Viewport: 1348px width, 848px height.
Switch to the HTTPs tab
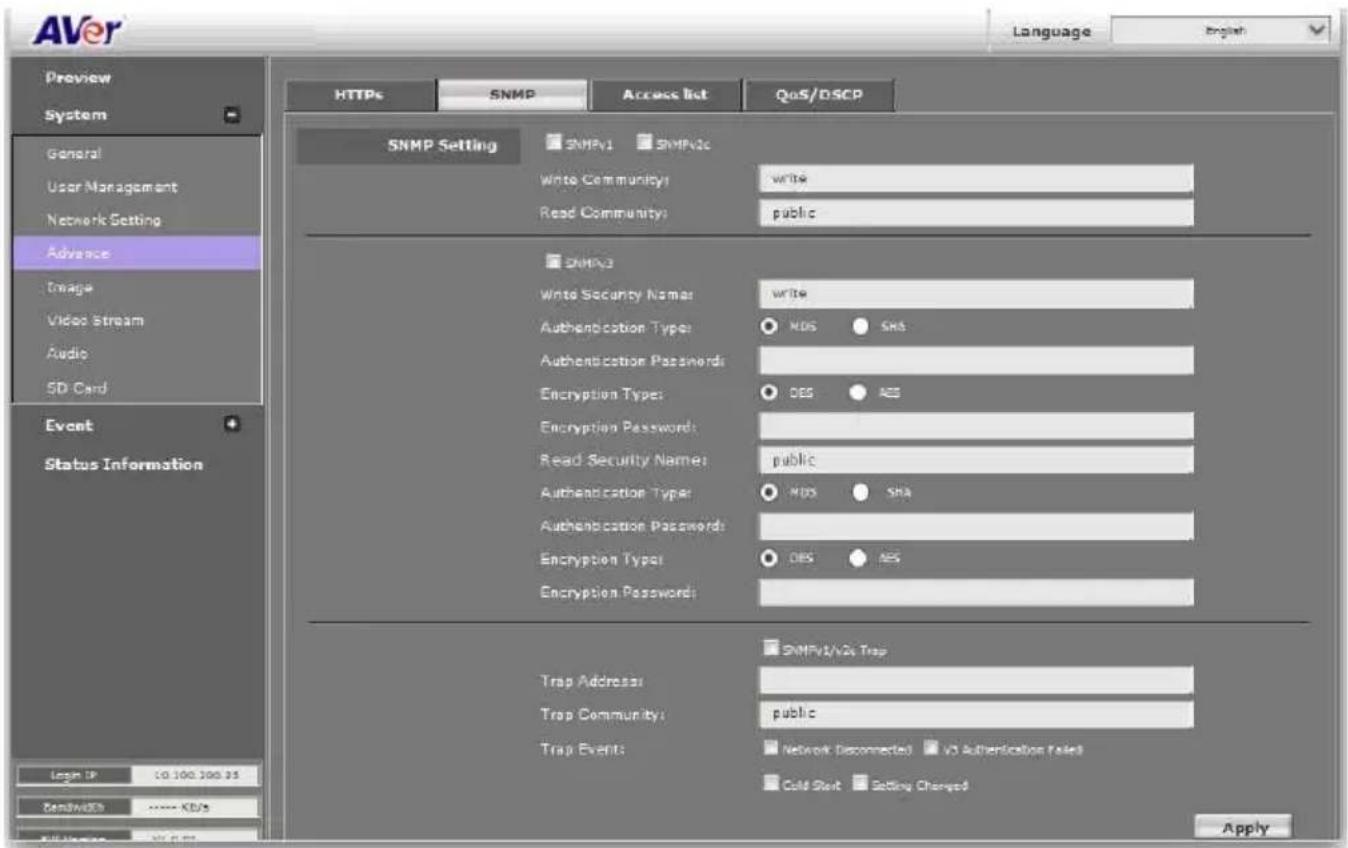point(360,95)
